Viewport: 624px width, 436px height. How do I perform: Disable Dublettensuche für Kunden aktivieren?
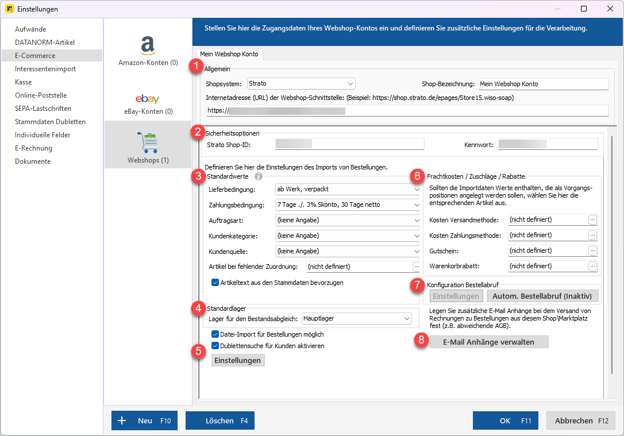(x=215, y=346)
